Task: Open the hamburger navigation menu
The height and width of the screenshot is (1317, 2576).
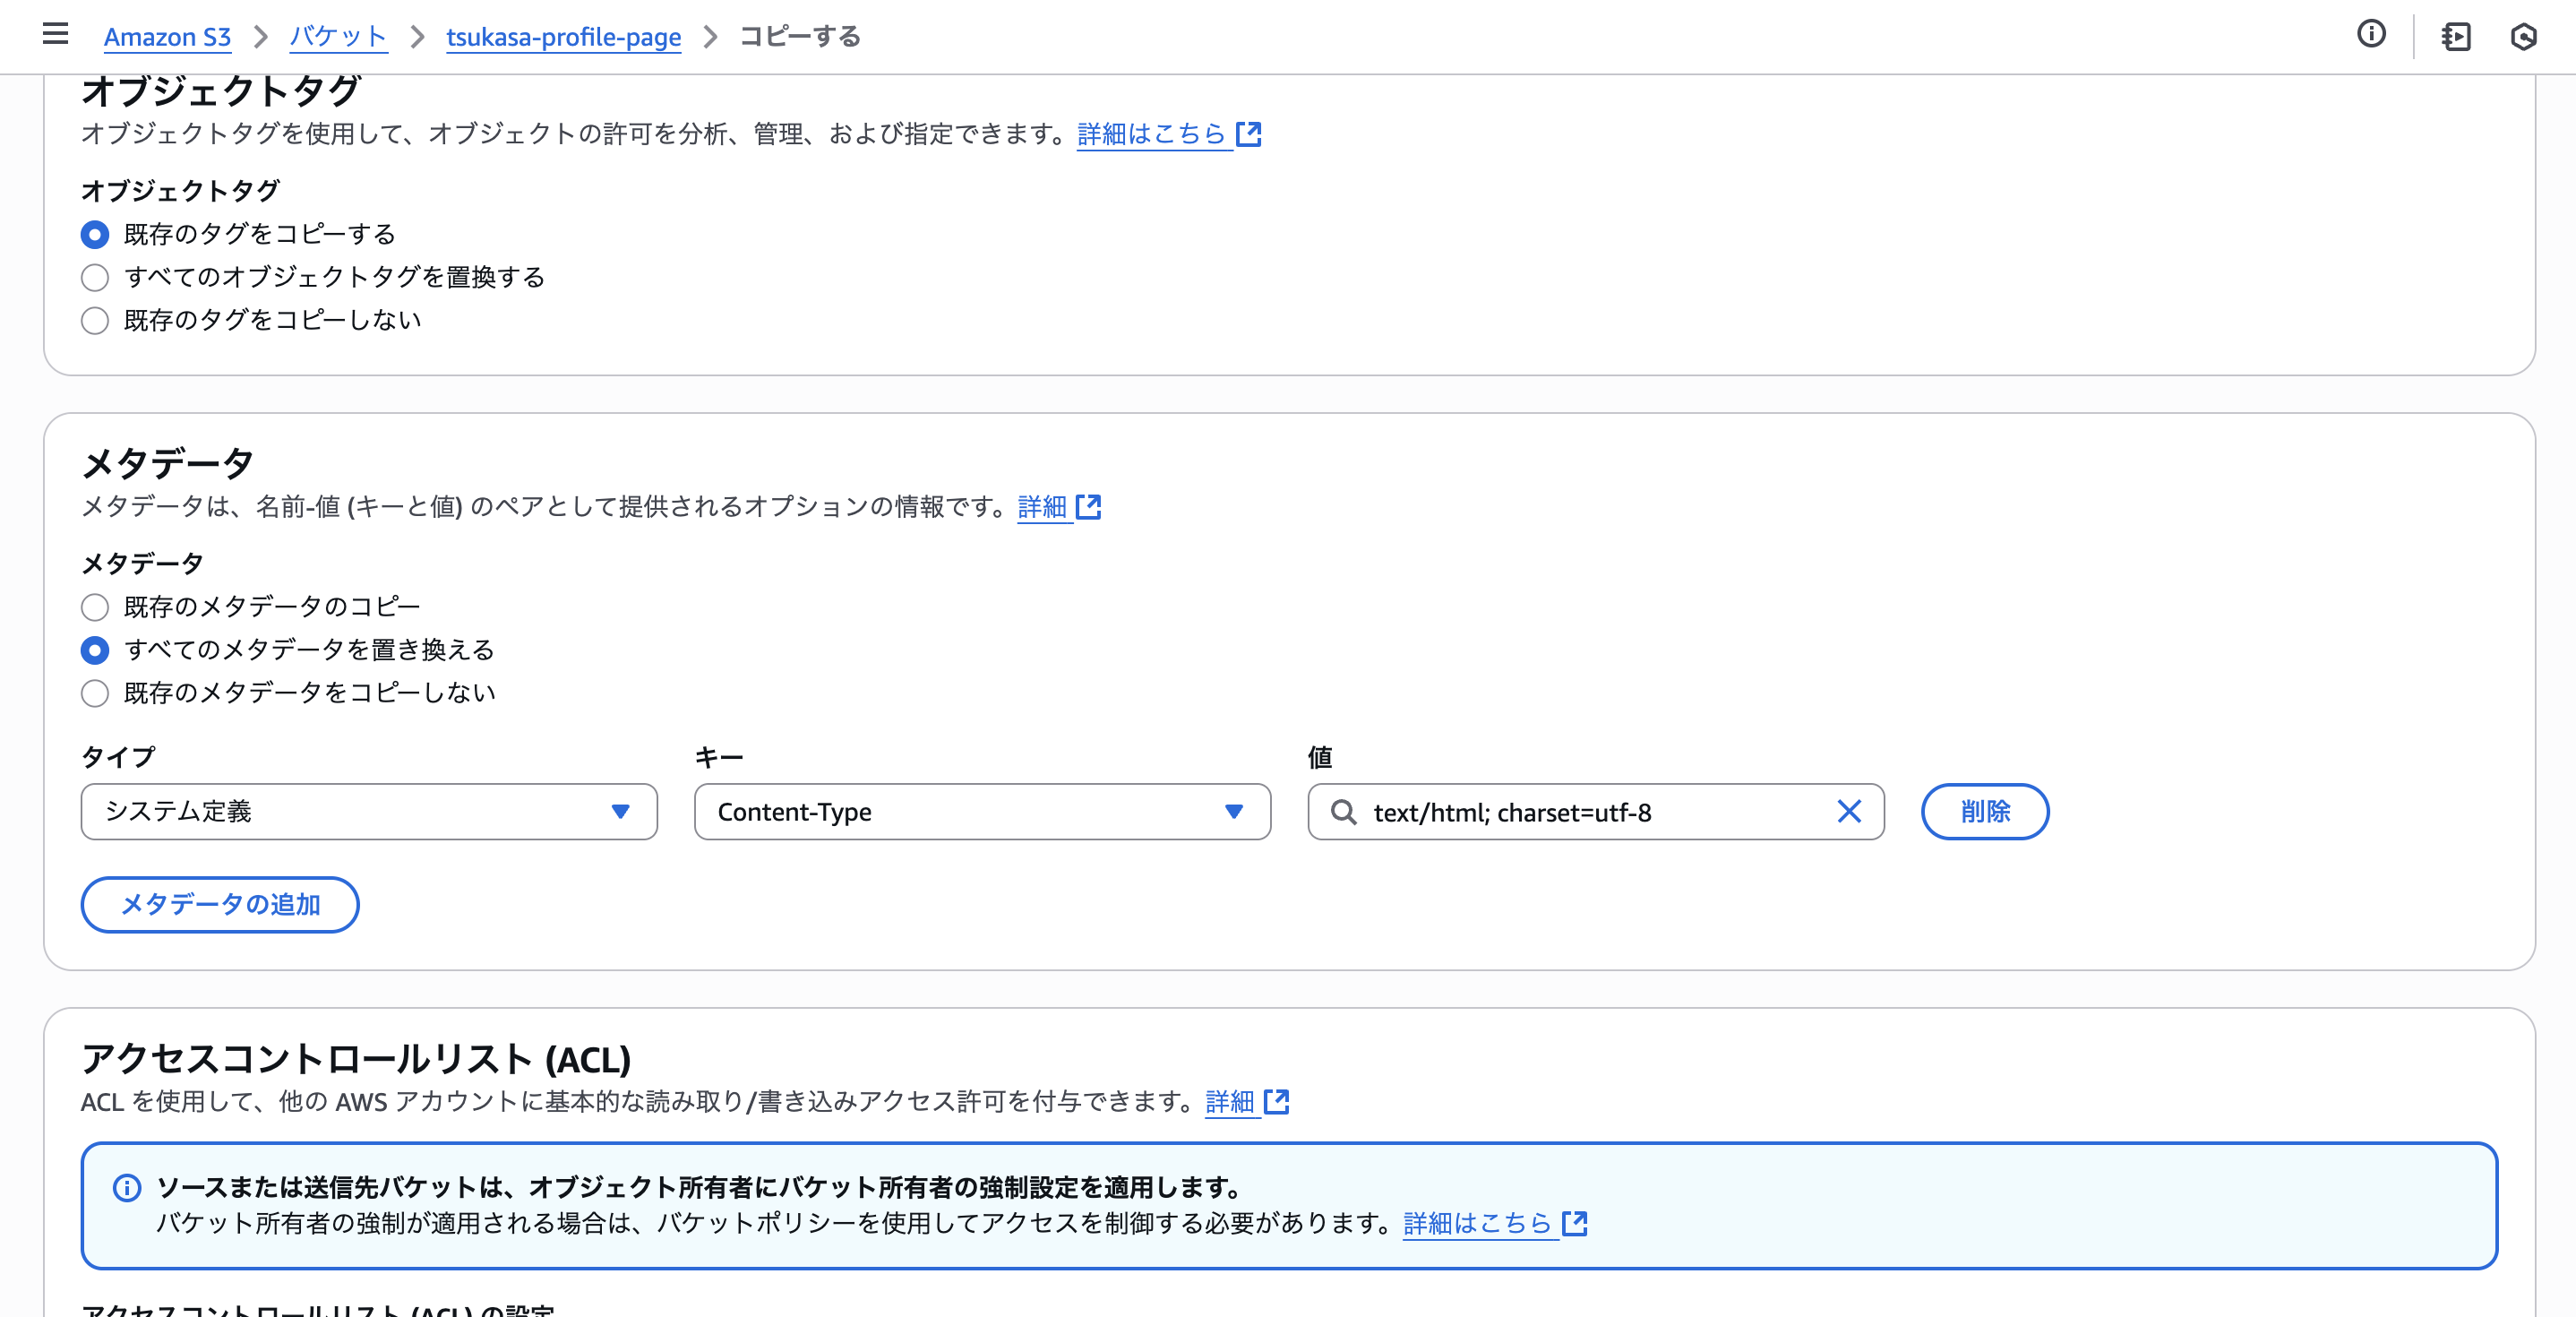Action: point(55,35)
